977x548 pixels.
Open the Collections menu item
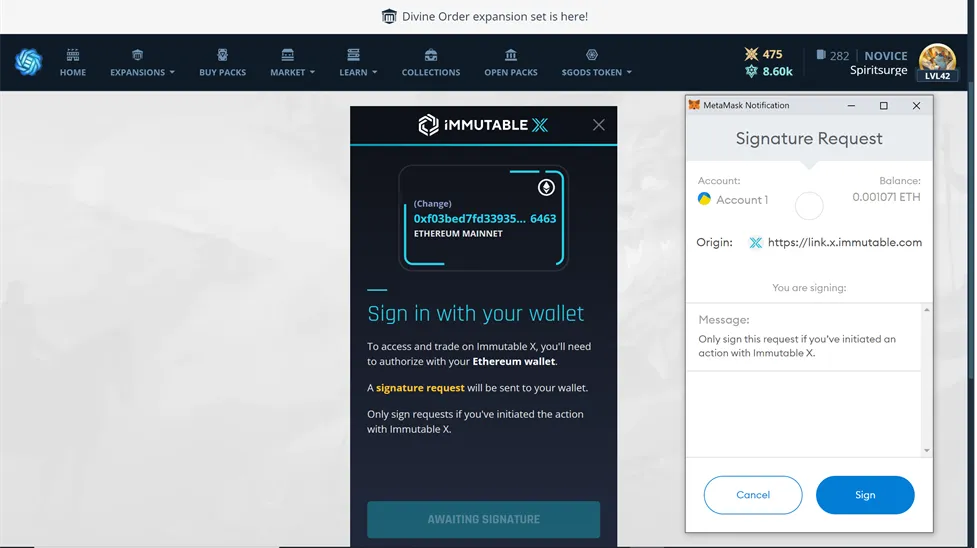click(431, 72)
